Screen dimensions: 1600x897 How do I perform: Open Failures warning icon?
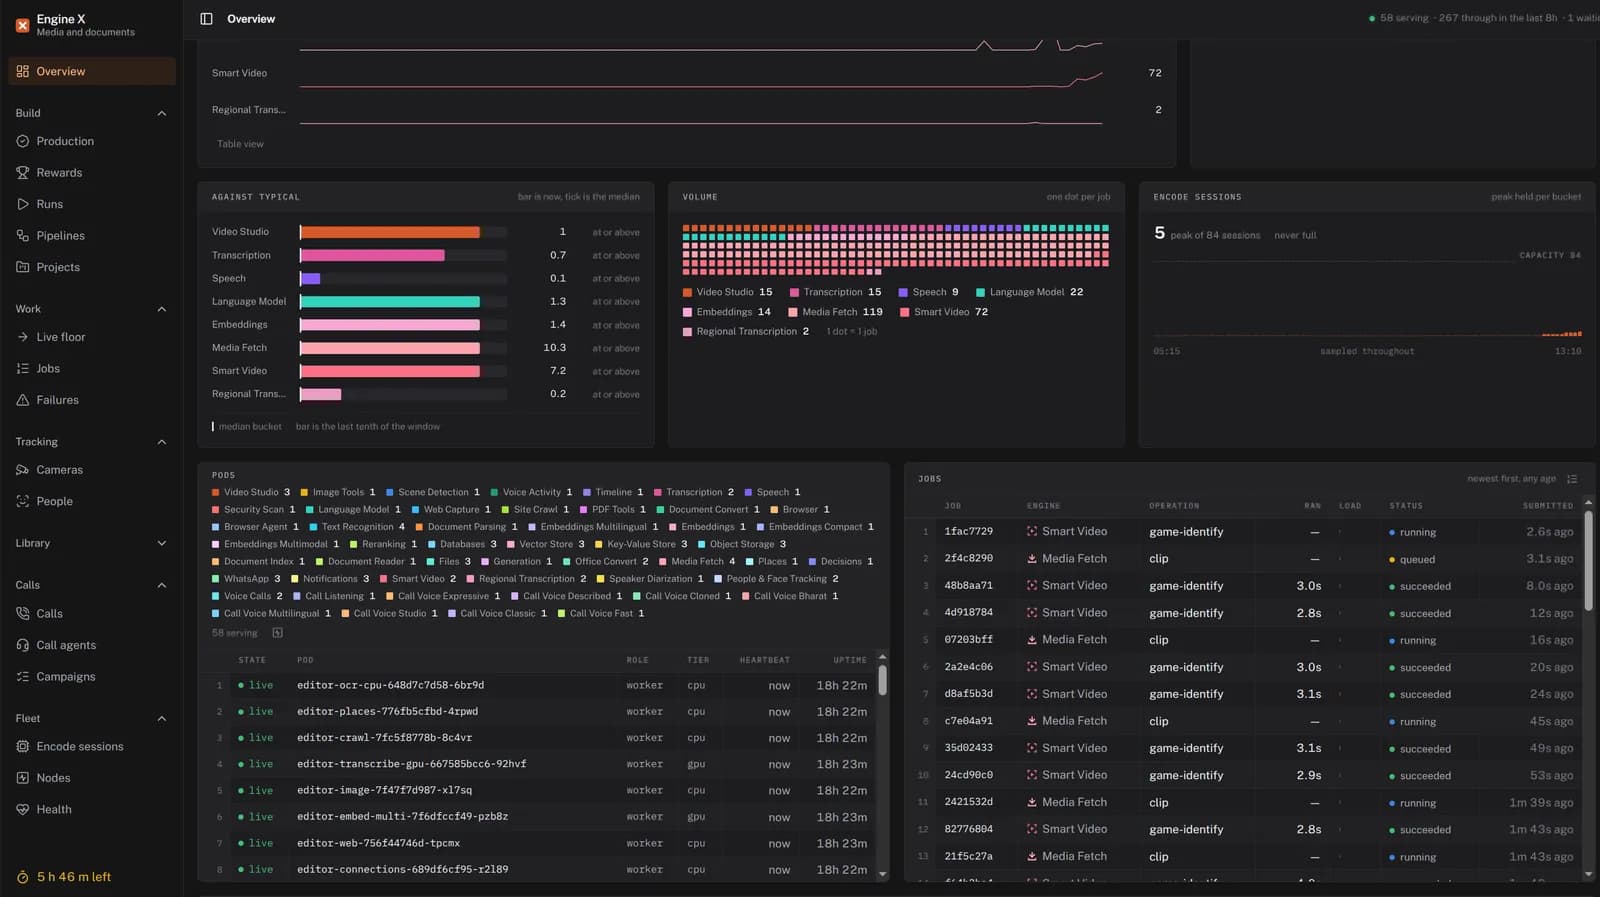23,400
